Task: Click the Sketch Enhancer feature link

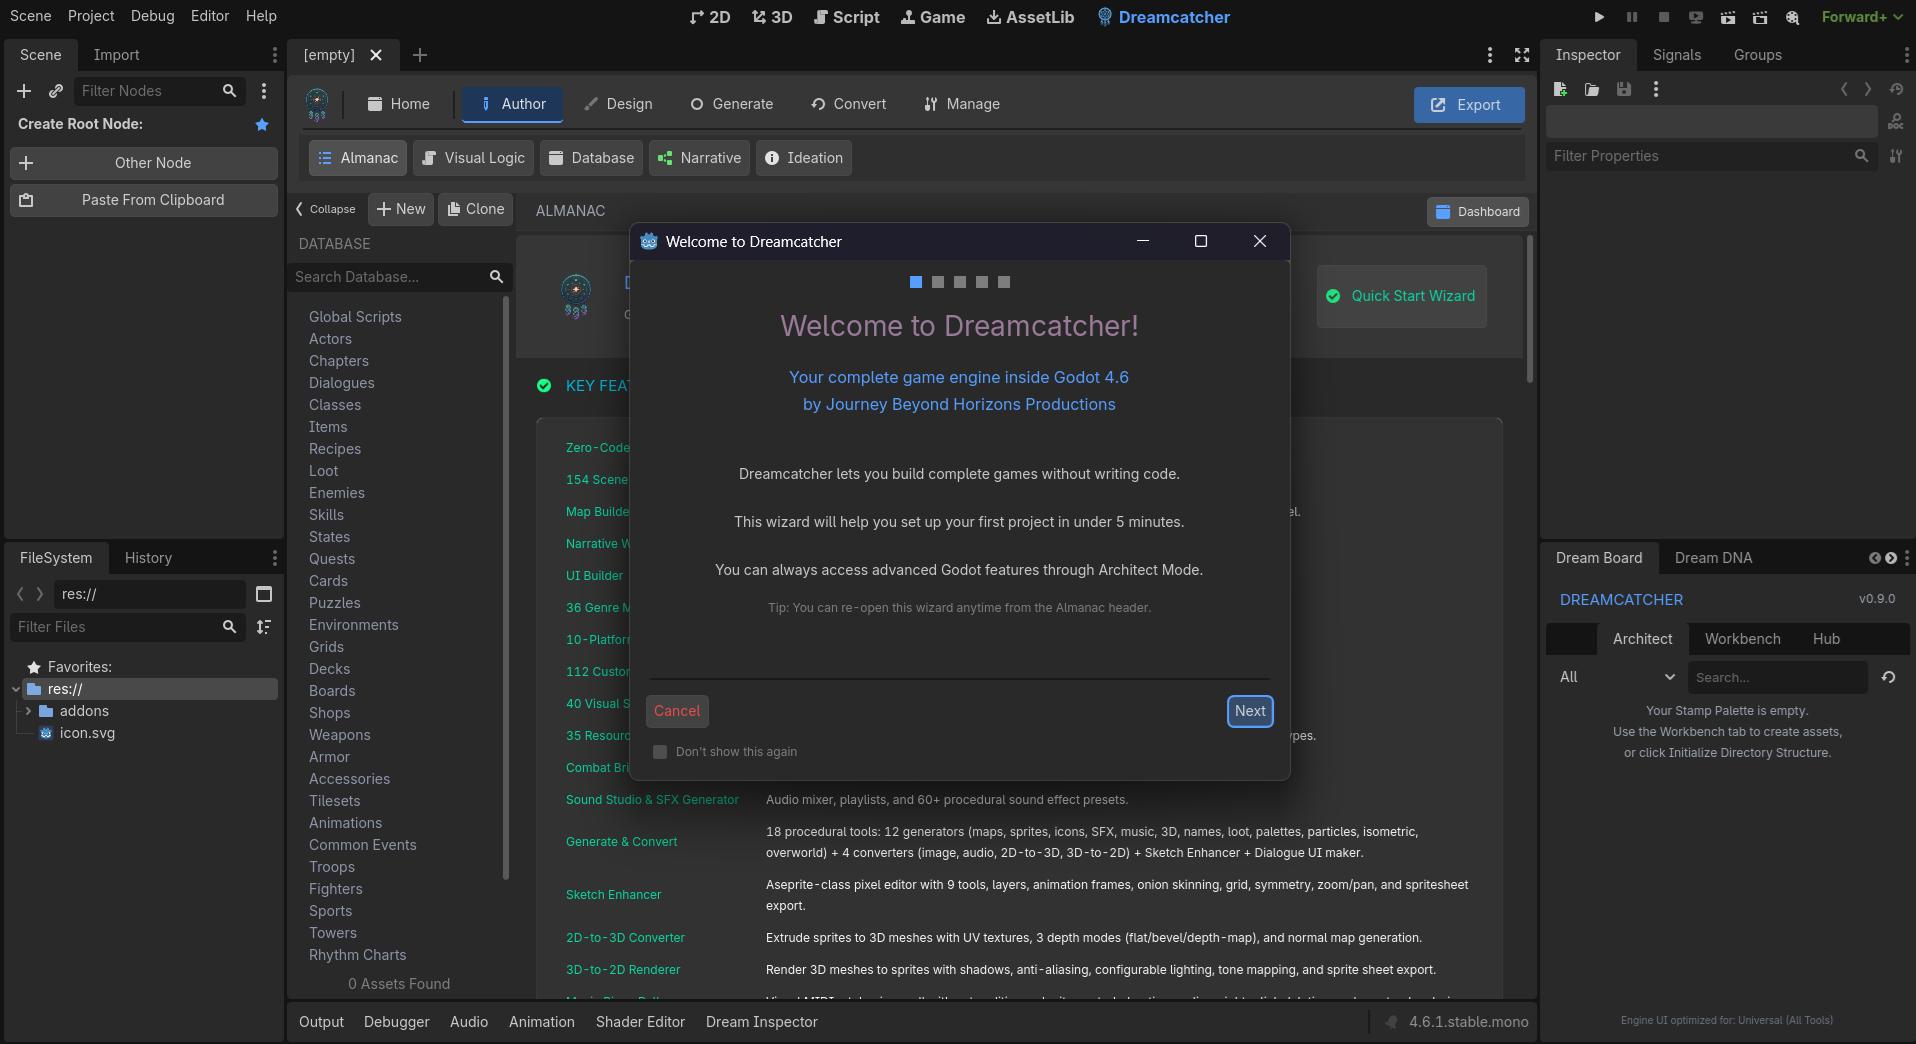Action: point(613,895)
